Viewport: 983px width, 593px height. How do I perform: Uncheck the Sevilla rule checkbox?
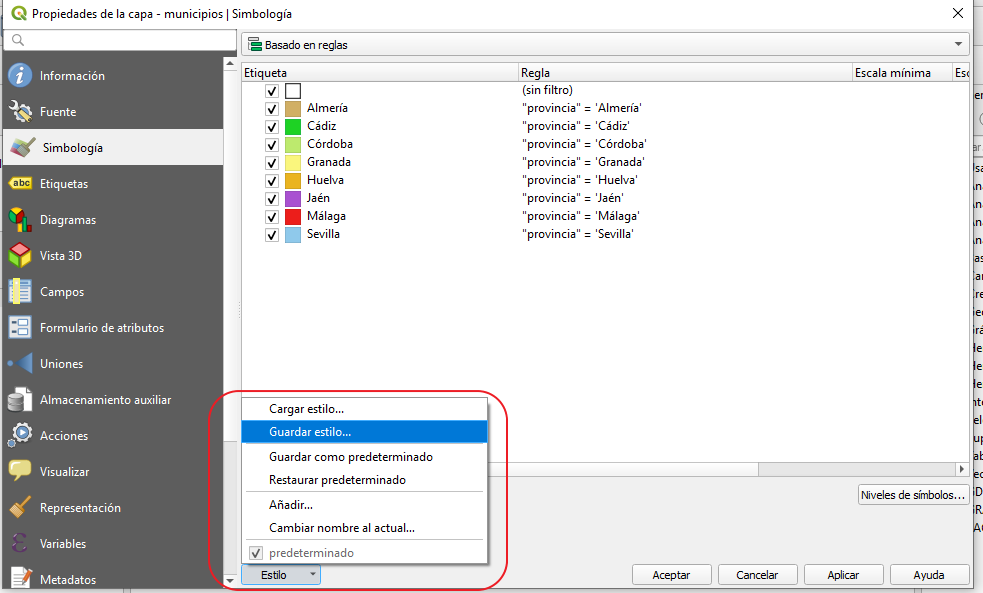pos(271,235)
